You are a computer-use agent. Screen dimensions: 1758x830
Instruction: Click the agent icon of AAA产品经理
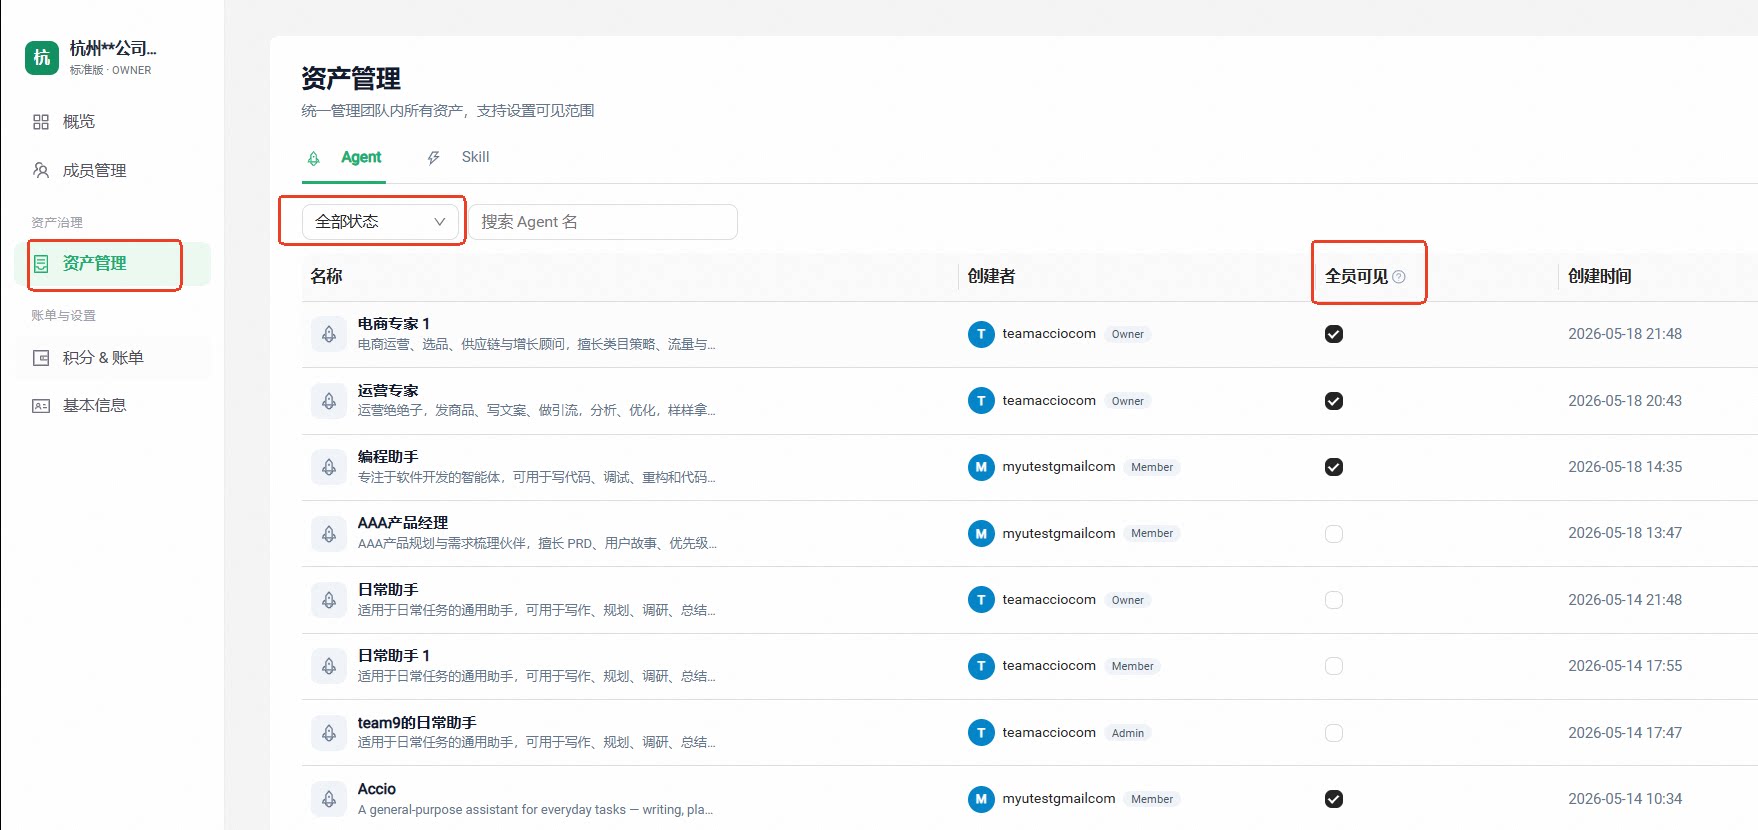pyautogui.click(x=329, y=534)
